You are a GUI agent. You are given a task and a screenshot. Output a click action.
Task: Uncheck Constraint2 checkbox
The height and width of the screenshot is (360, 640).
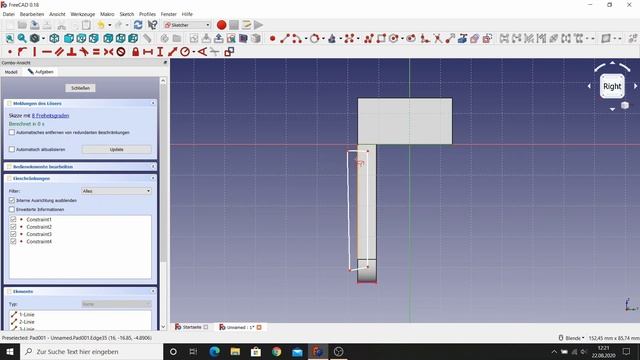coord(13,227)
